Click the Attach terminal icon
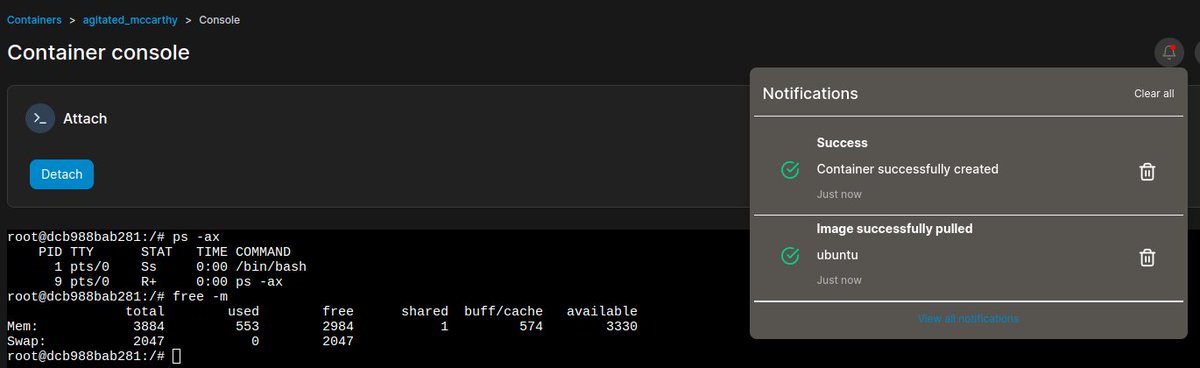The height and width of the screenshot is (368, 1200). tap(39, 118)
